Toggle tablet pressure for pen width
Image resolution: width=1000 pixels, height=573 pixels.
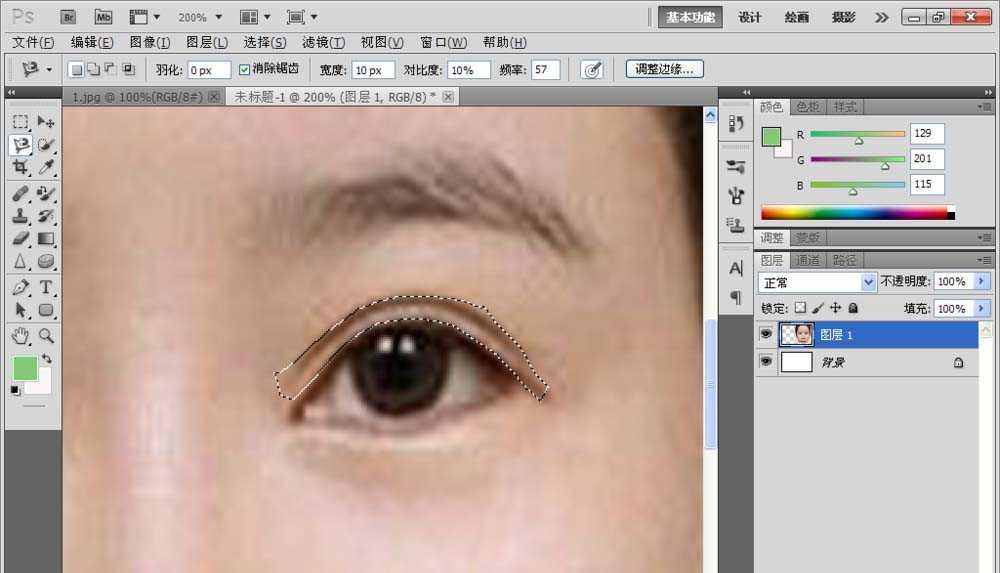tap(592, 70)
